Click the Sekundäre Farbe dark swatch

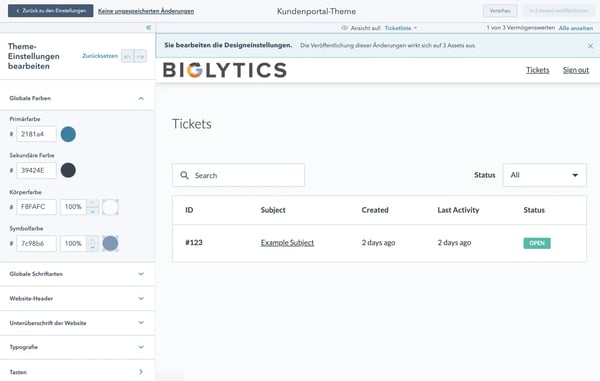tap(68, 170)
